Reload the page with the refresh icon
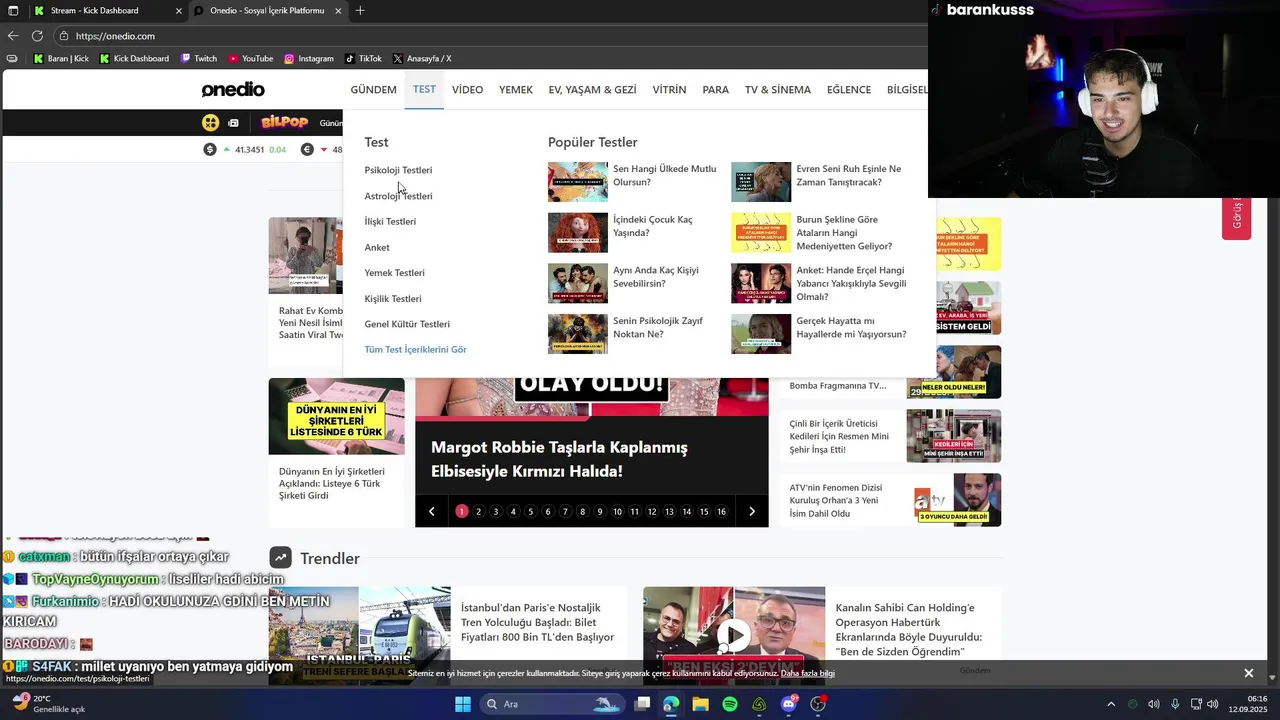 click(x=37, y=36)
